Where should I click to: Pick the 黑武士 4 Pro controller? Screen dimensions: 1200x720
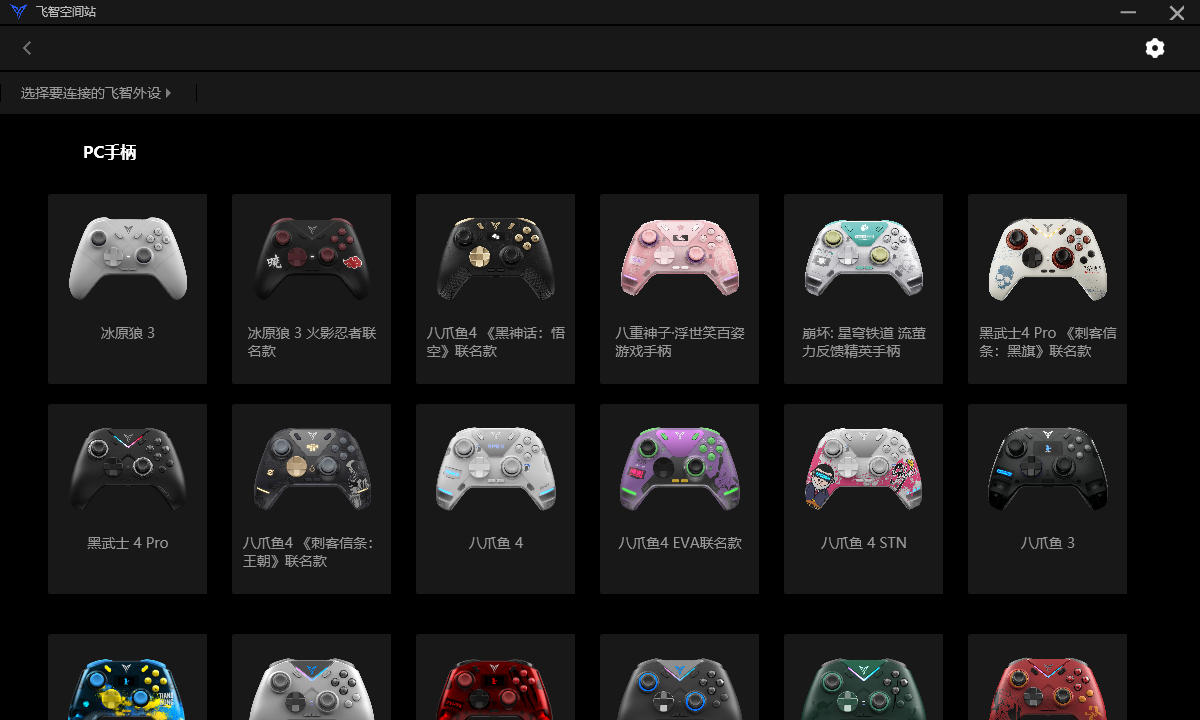(x=127, y=499)
